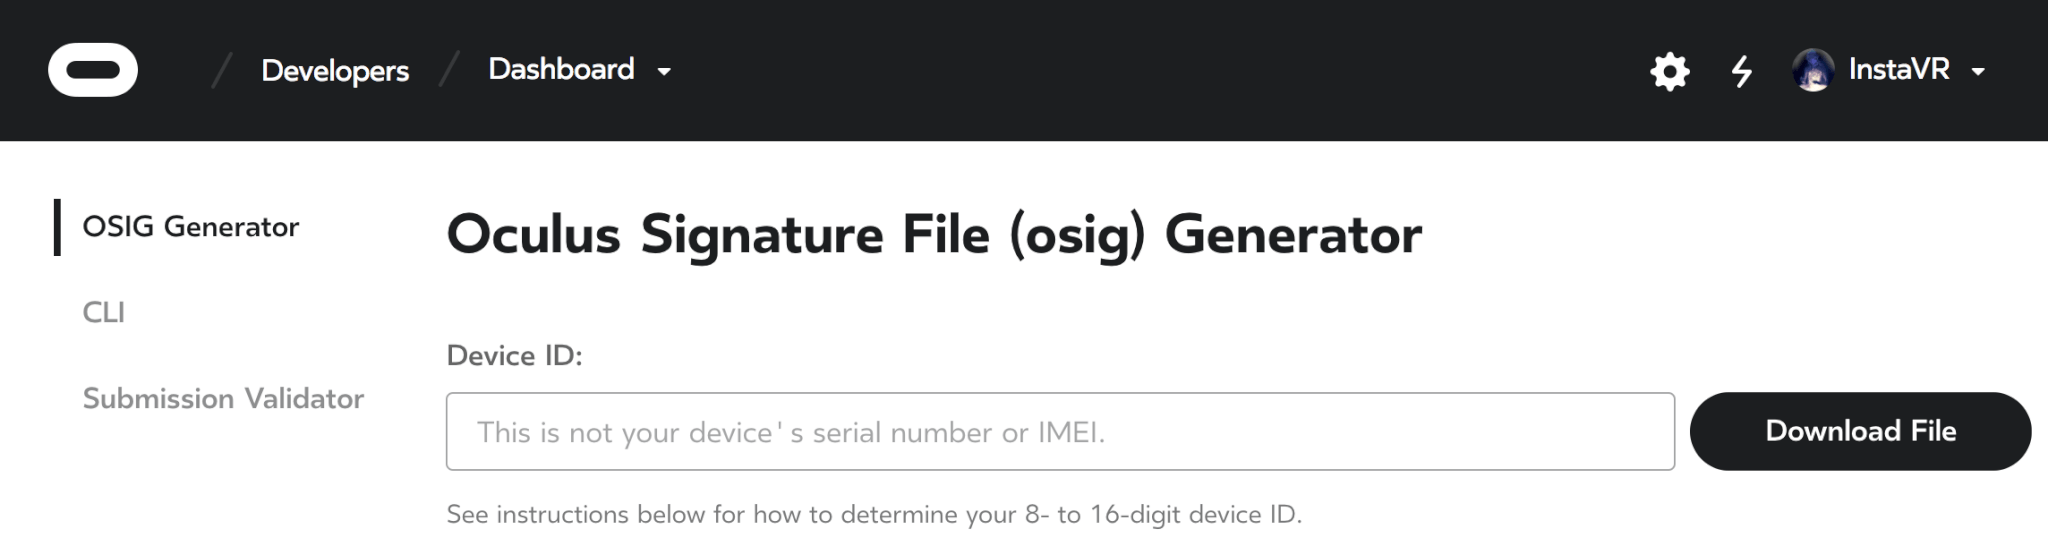Open Submission Validator in the sidebar

[223, 398]
